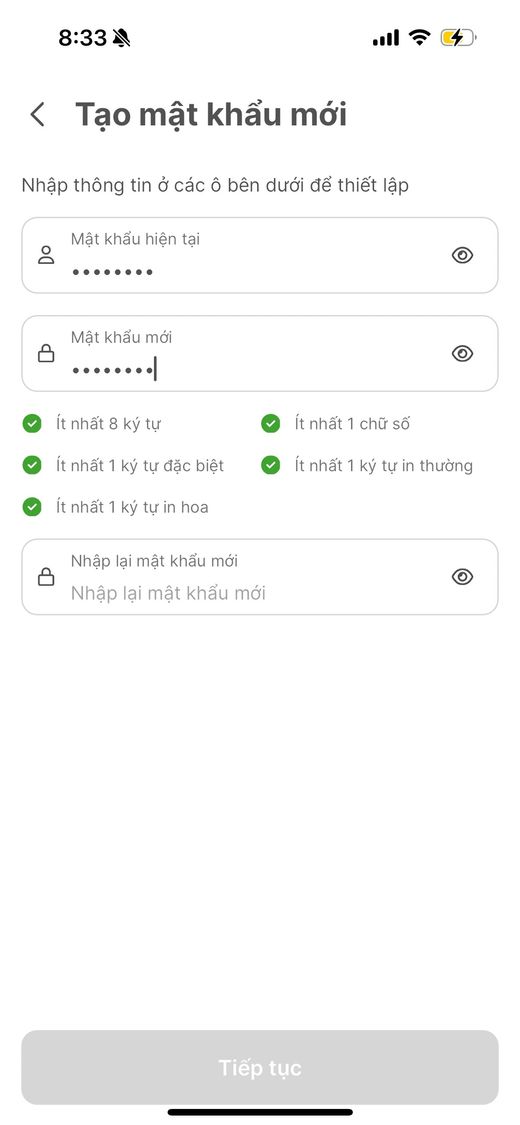The height and width of the screenshot is (1125, 520).
Task: Tap the Tiếp tục button
Action: [260, 1068]
